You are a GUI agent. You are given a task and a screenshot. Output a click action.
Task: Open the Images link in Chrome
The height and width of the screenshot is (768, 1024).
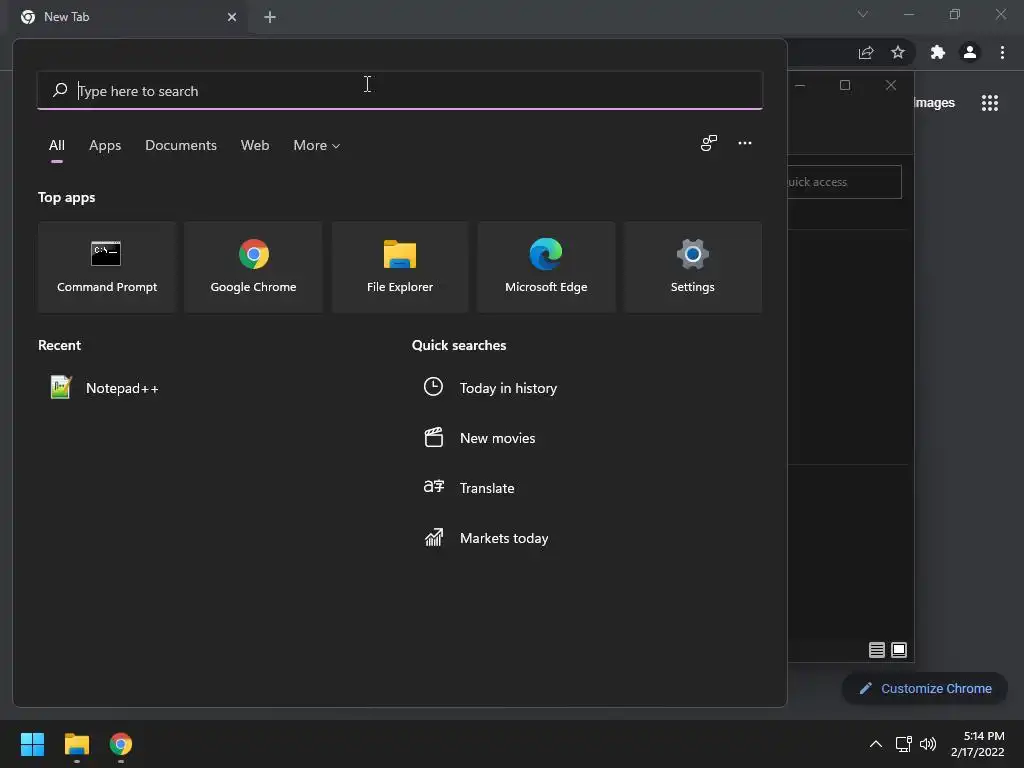pyautogui.click(x=934, y=103)
